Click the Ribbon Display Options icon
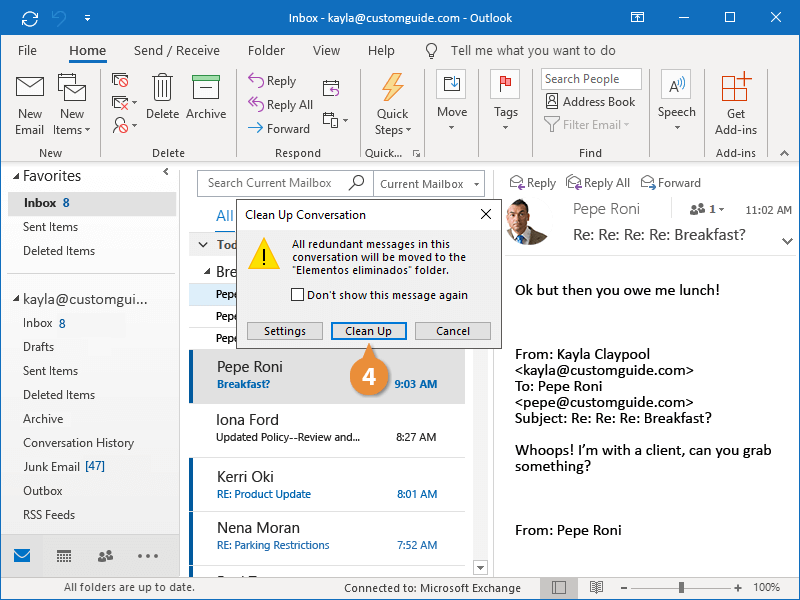This screenshot has width=800, height=600. coord(637,18)
